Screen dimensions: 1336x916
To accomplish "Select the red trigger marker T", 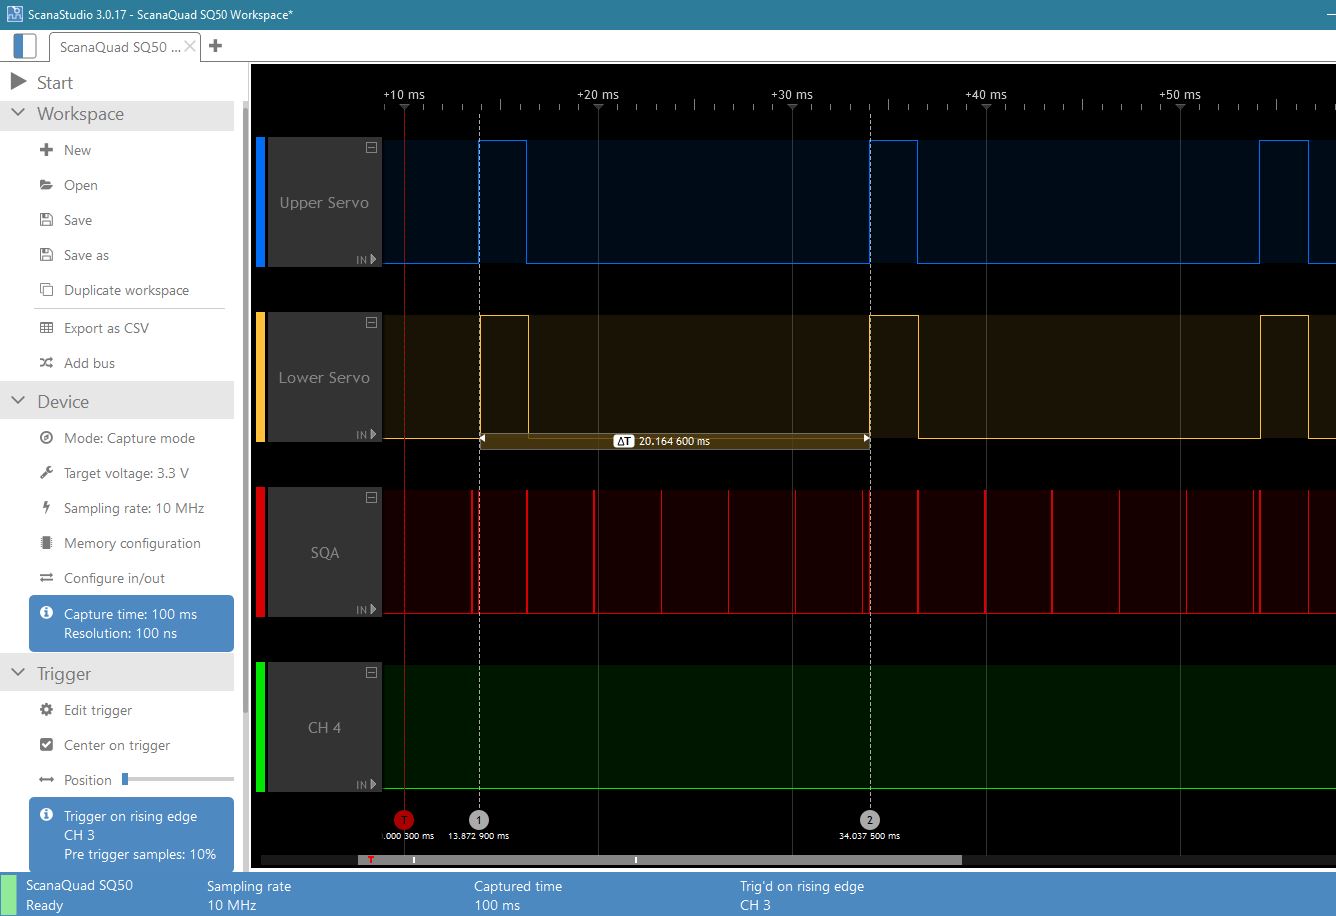I will (x=404, y=819).
